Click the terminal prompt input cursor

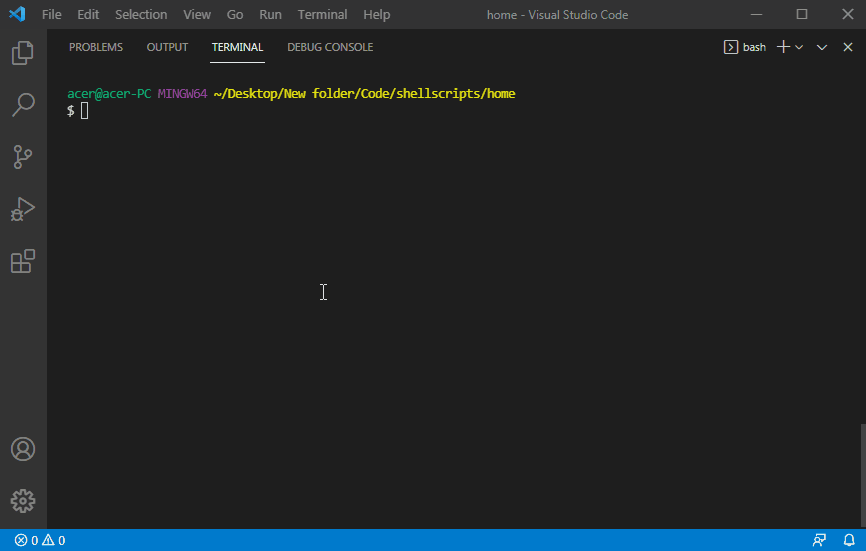click(85, 111)
